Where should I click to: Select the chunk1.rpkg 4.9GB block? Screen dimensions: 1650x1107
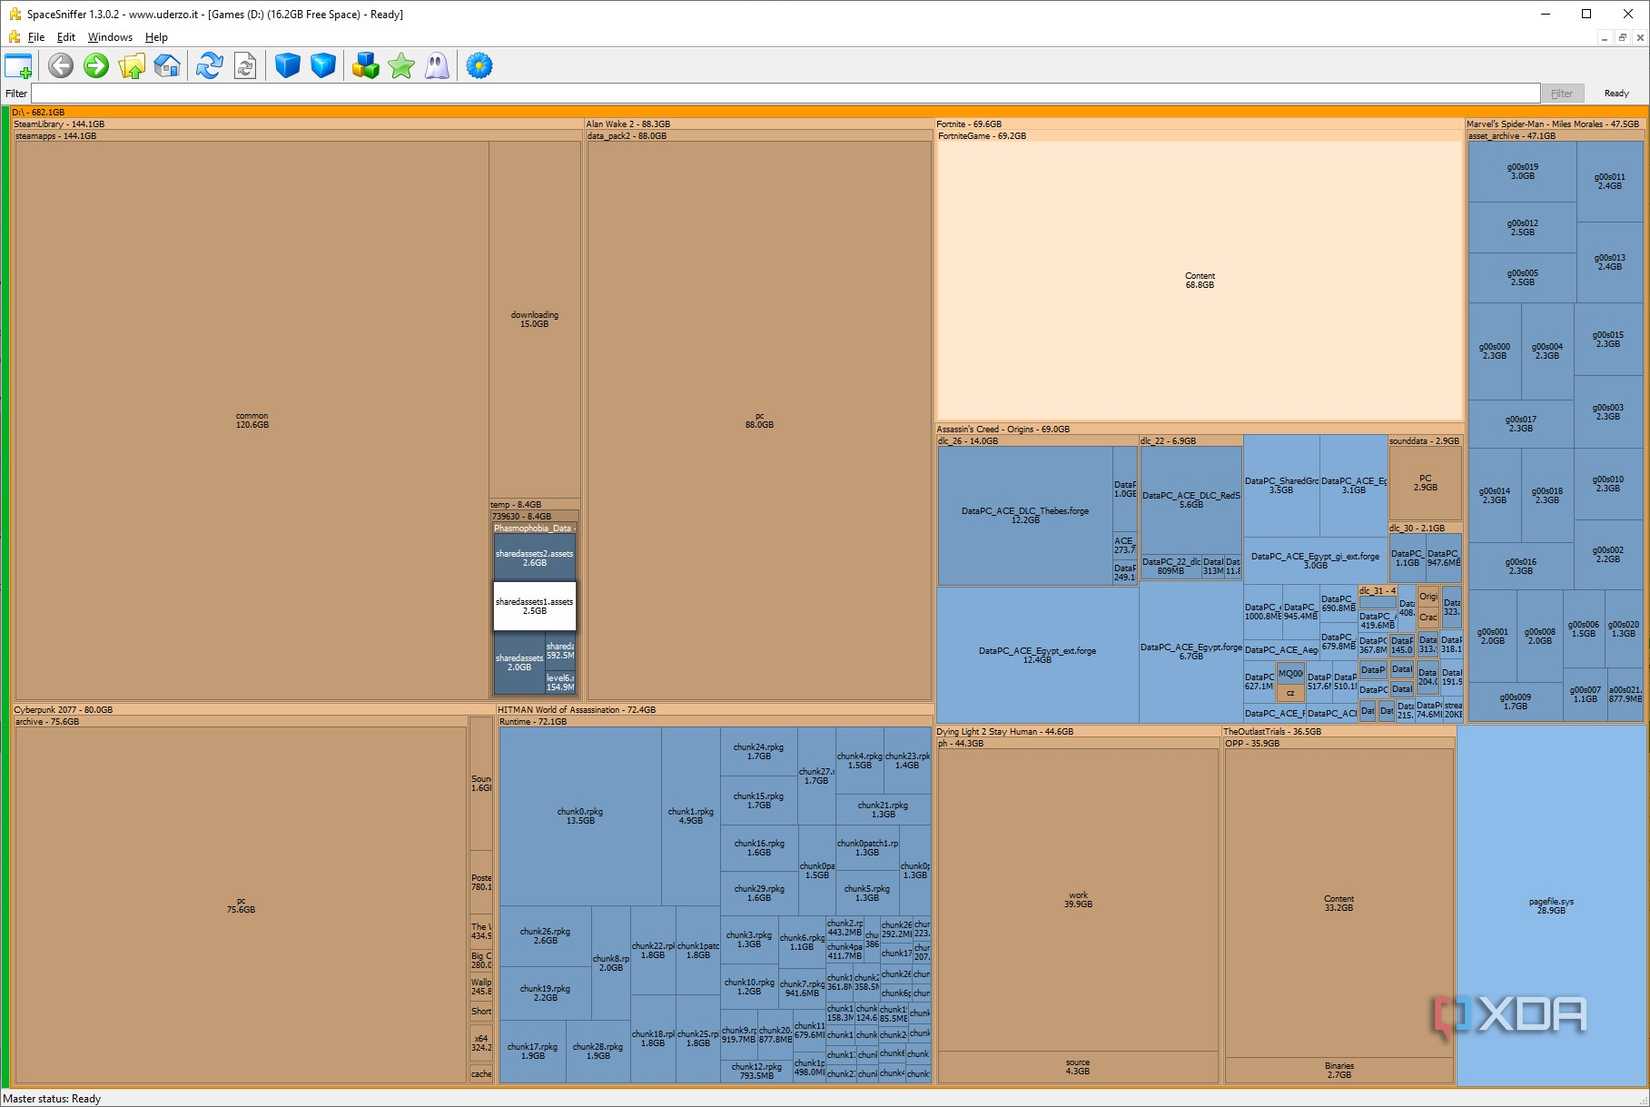click(691, 816)
